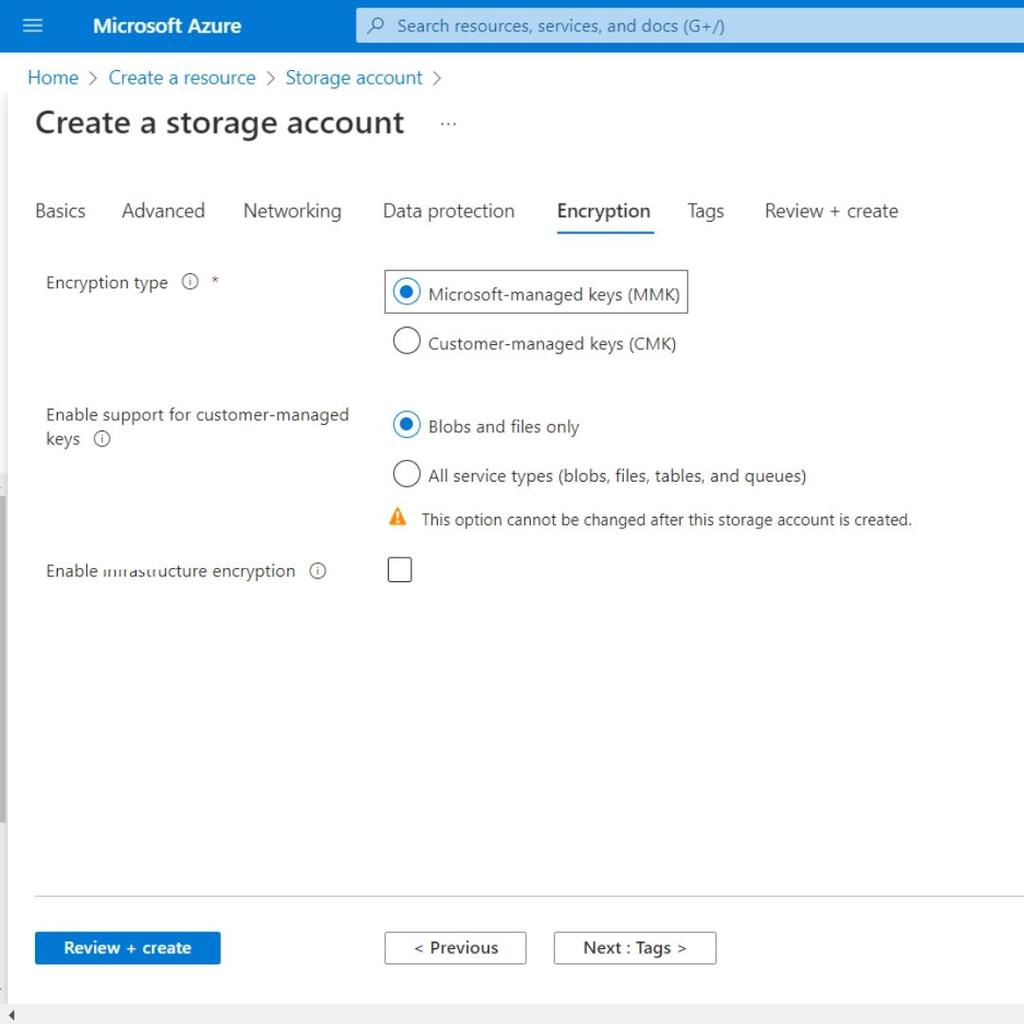This screenshot has width=1024, height=1024.
Task: Select Customer-managed keys (CMK) radio
Action: [x=406, y=341]
